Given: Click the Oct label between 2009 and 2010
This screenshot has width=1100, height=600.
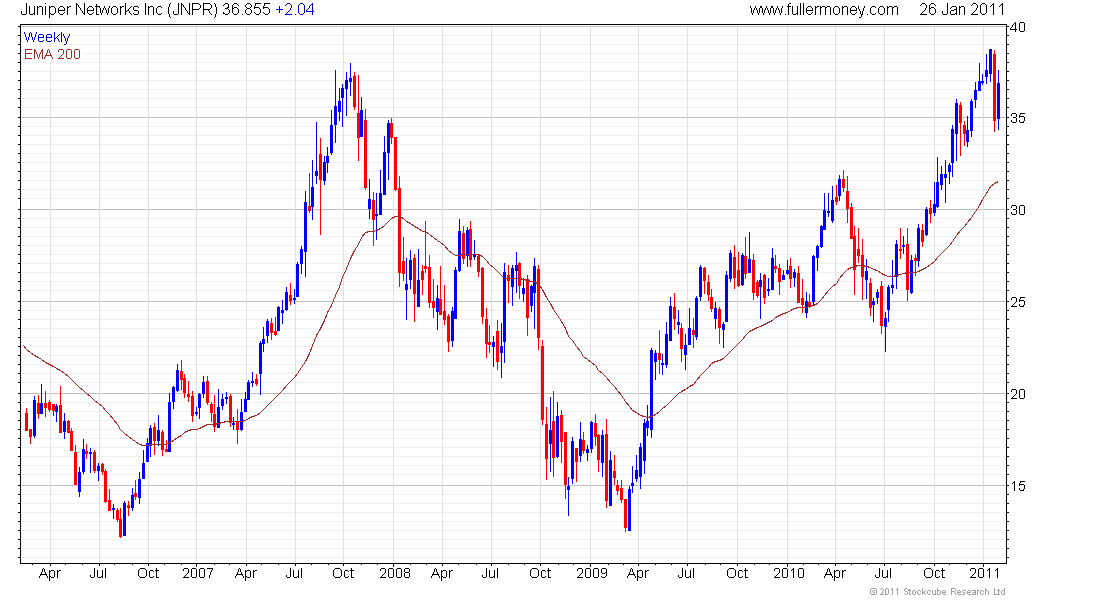Looking at the screenshot, I should click(x=737, y=573).
